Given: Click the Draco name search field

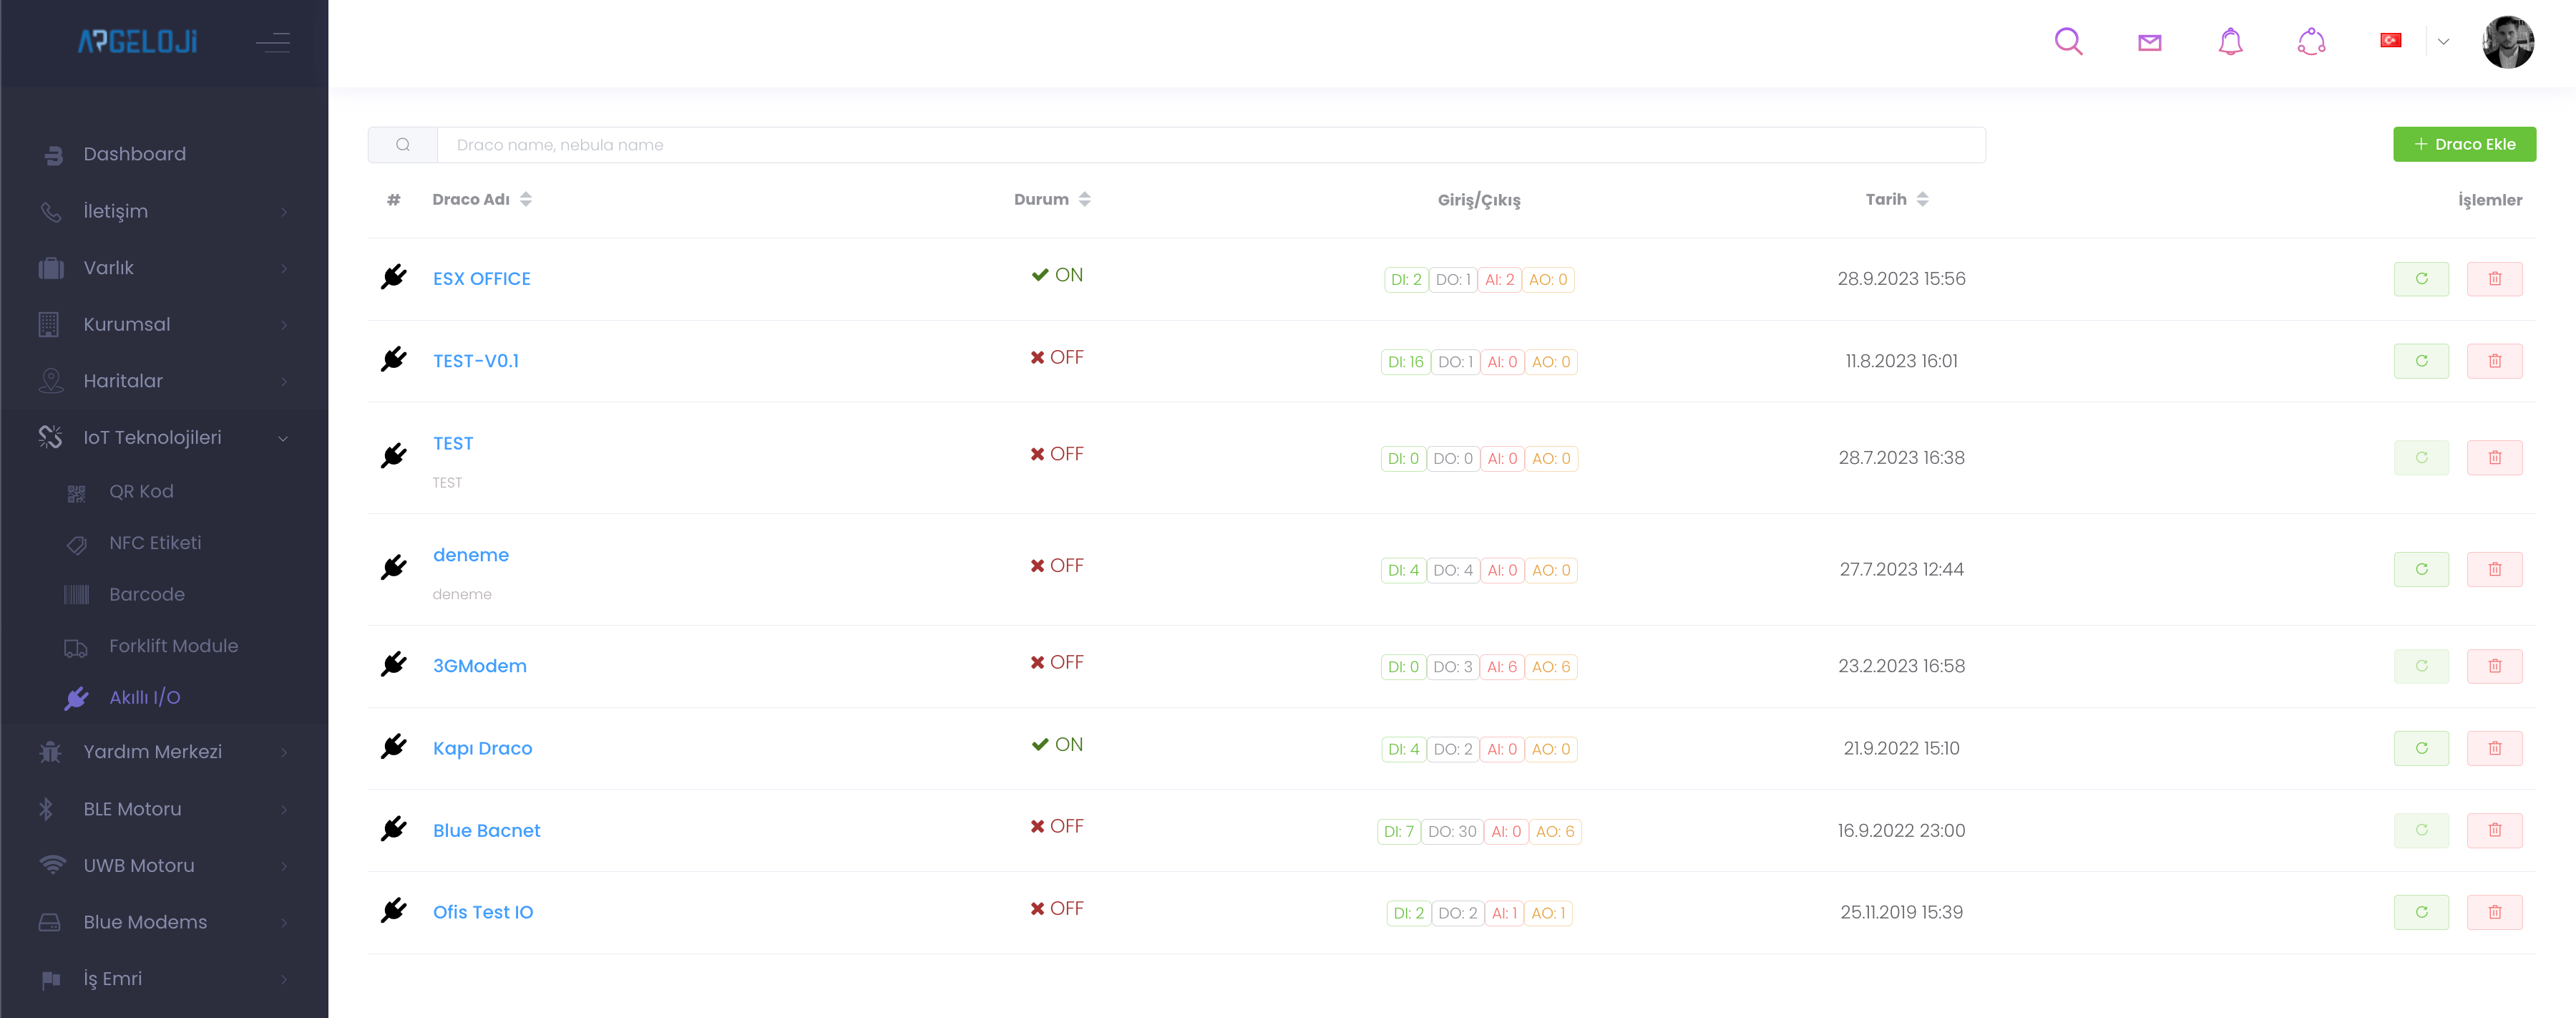Looking at the screenshot, I should pos(1210,145).
